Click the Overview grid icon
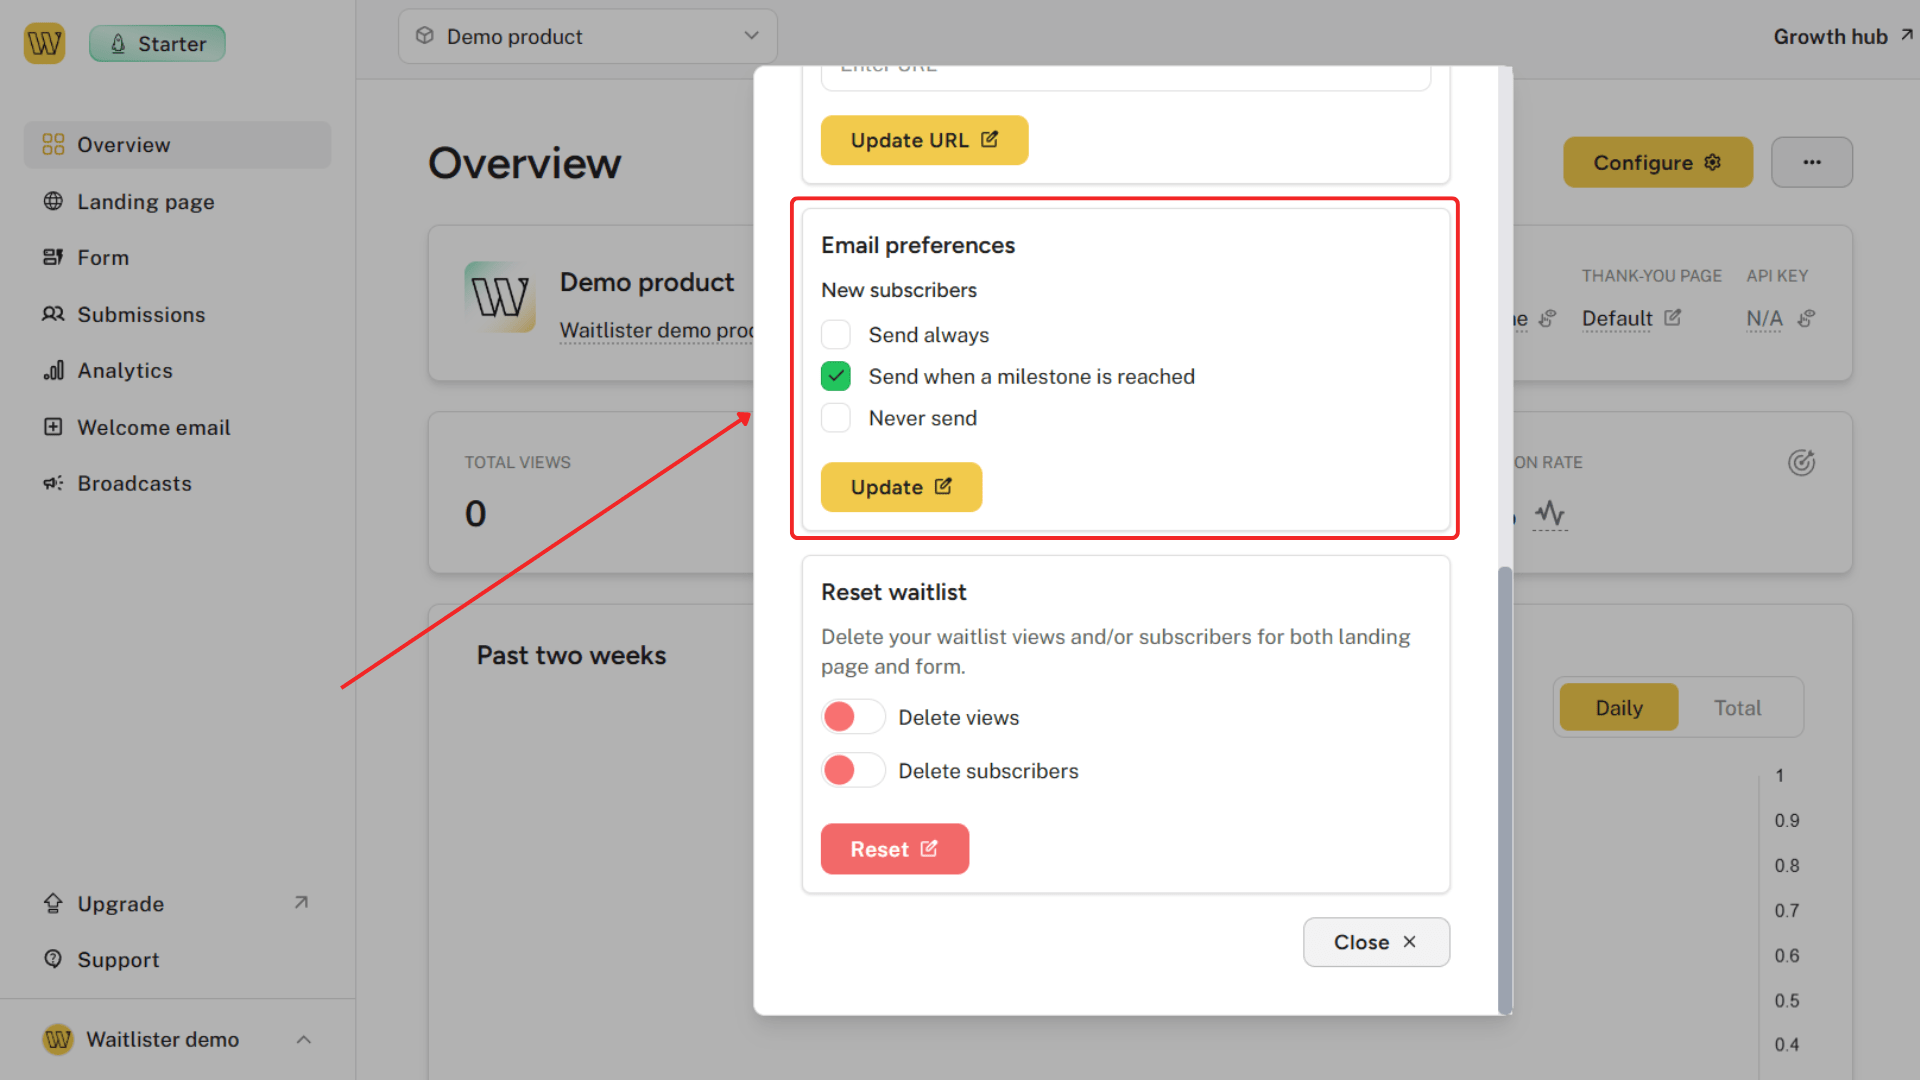The height and width of the screenshot is (1080, 1920). [x=53, y=145]
